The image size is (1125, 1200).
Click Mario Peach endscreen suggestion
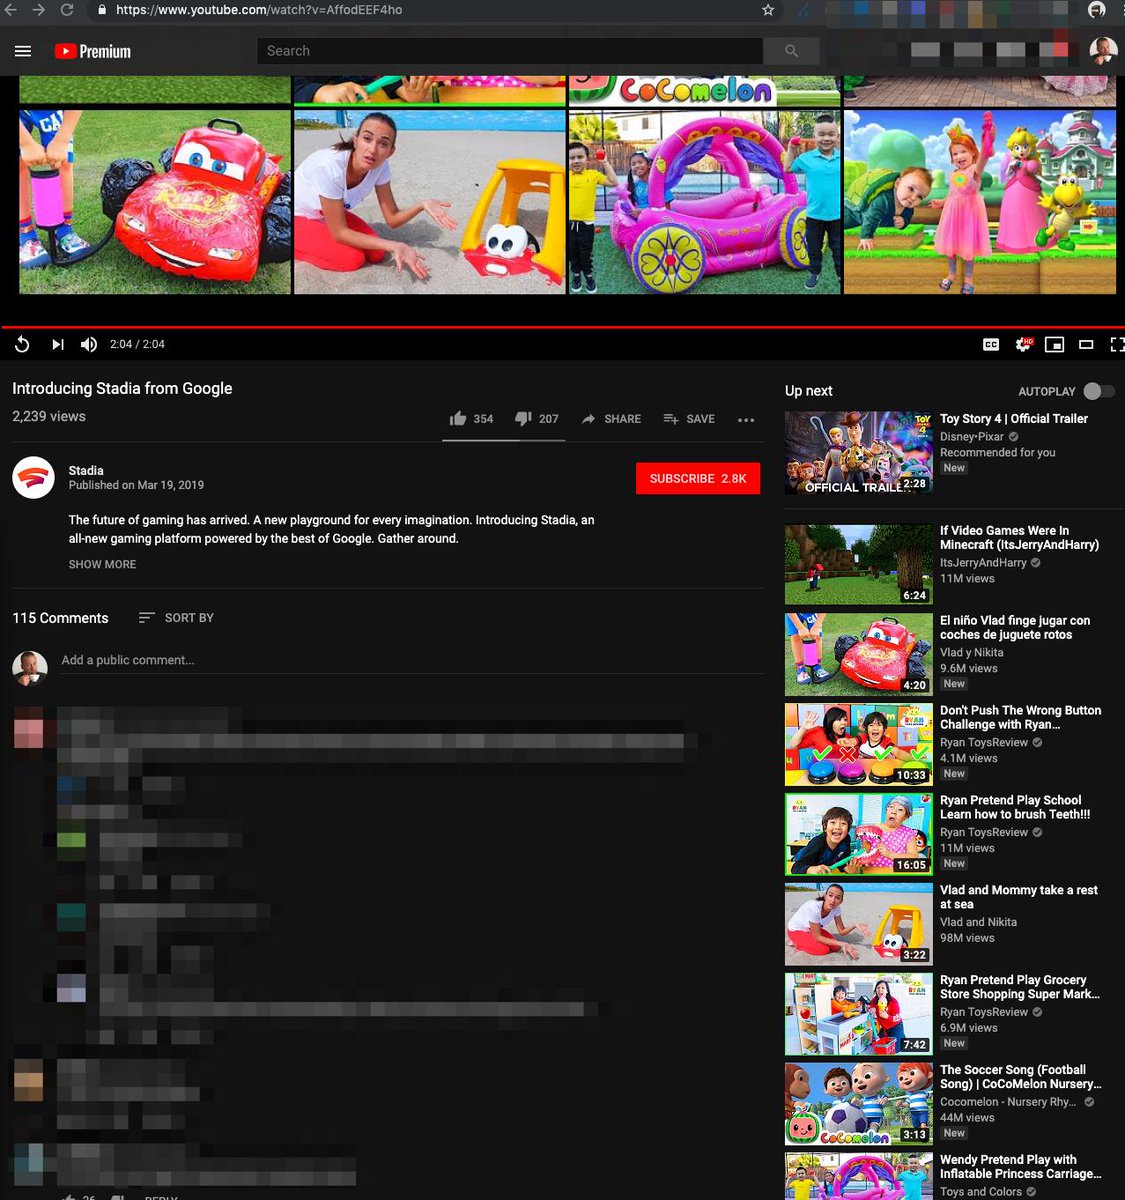(x=980, y=202)
